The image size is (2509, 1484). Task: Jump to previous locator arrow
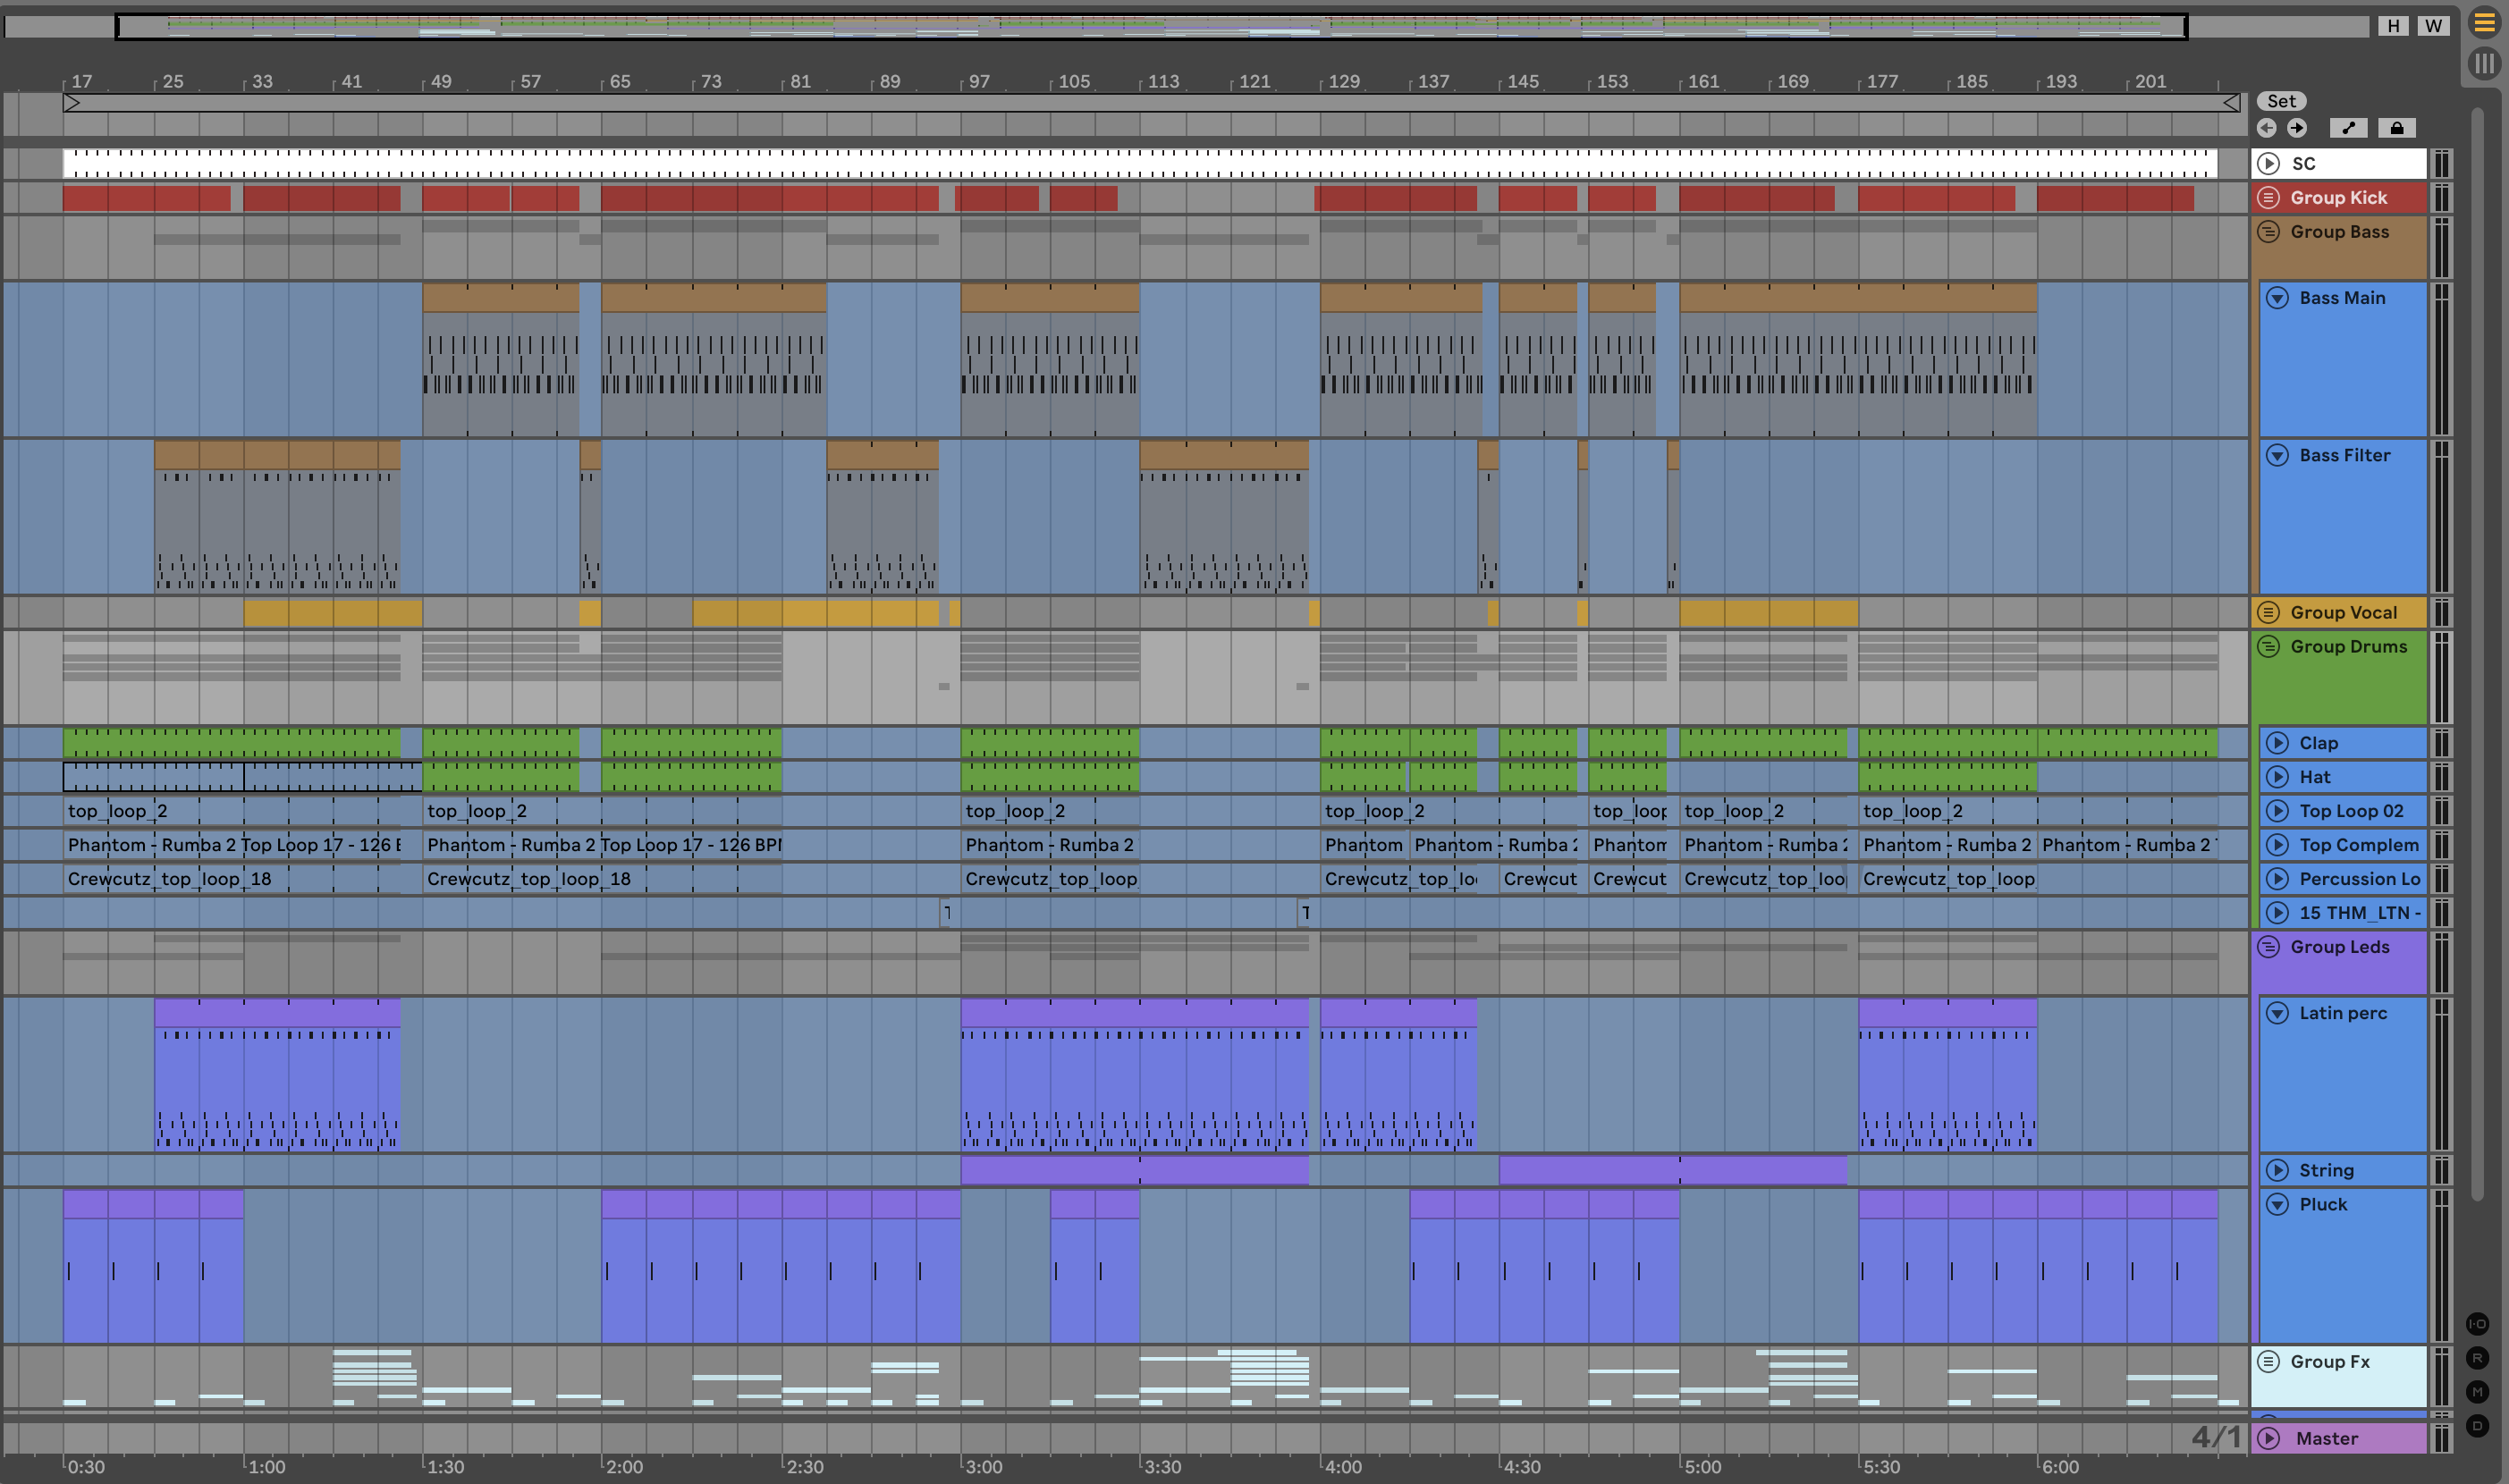(x=2267, y=128)
